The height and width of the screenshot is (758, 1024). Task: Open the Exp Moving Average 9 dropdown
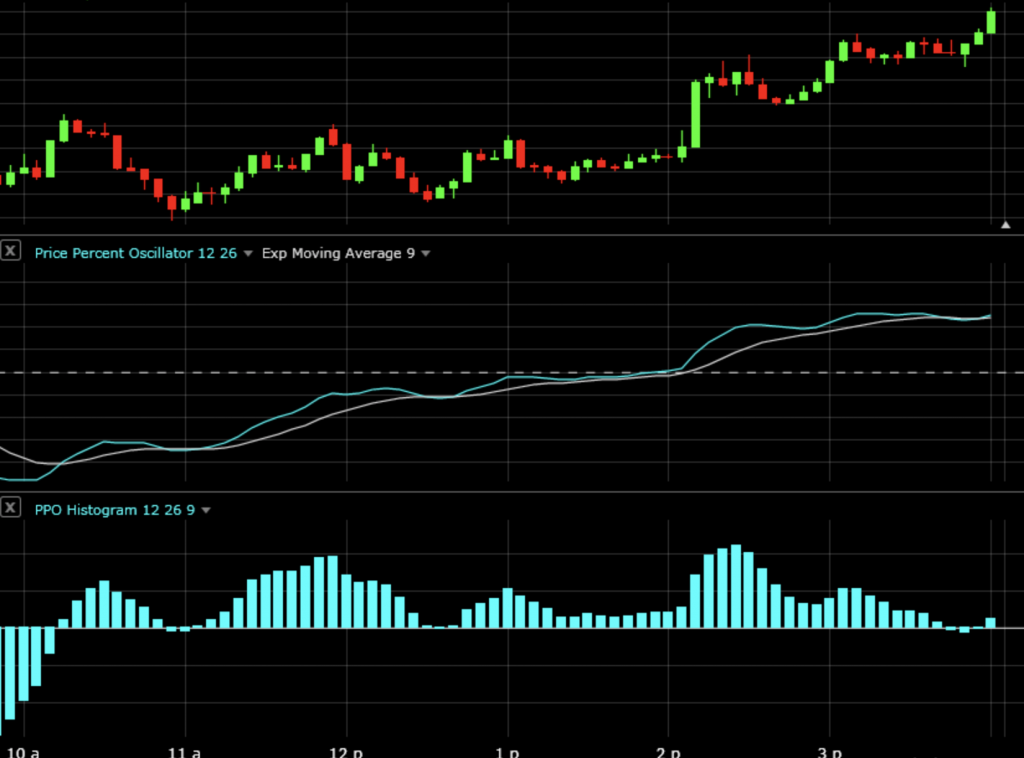point(425,253)
